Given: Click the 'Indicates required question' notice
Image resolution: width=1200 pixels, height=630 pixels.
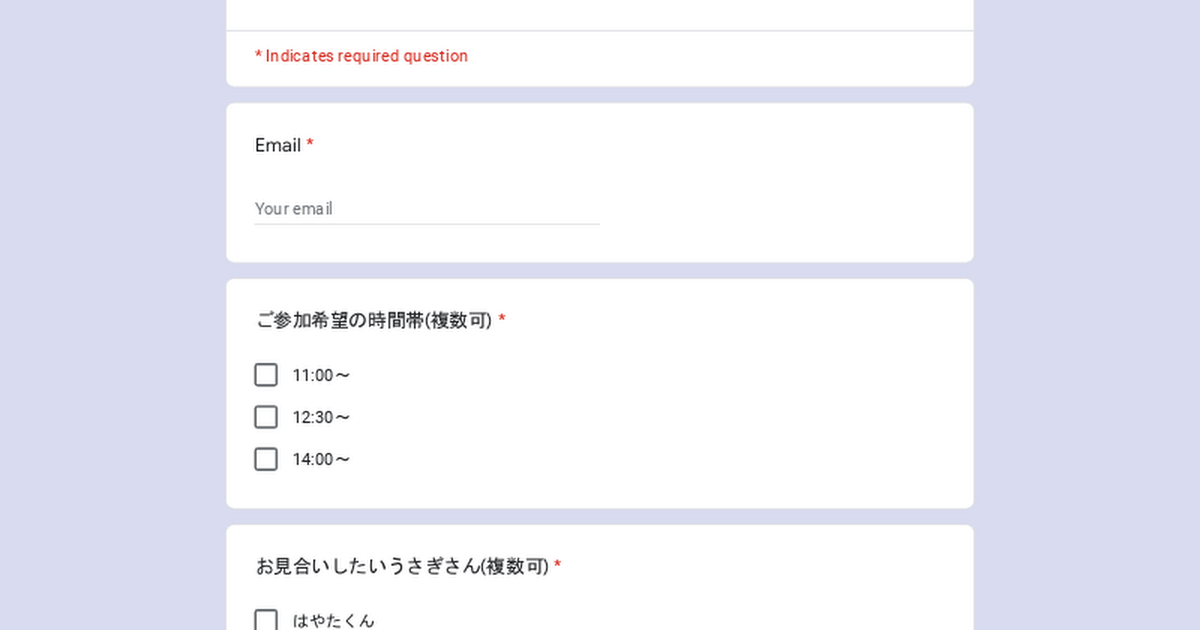Looking at the screenshot, I should click(361, 56).
